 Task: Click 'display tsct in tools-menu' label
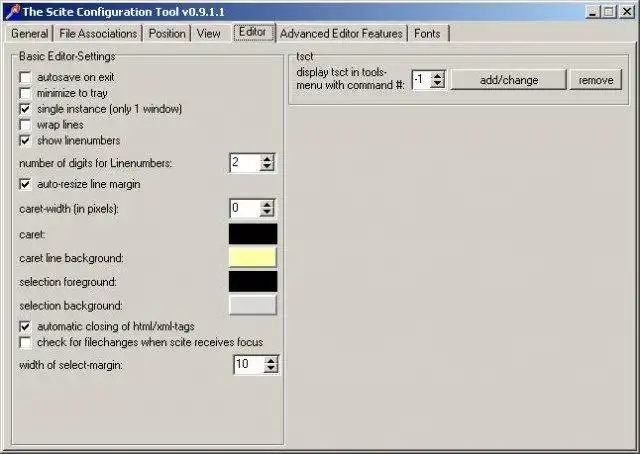350,78
